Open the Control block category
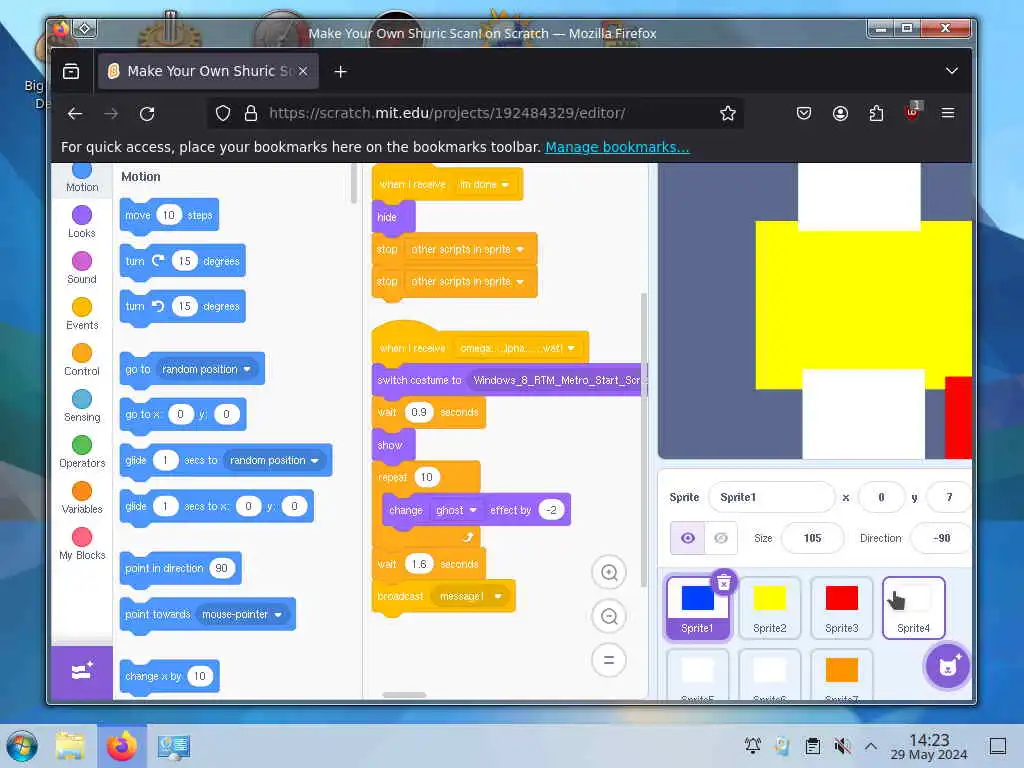The image size is (1024, 768). click(82, 359)
